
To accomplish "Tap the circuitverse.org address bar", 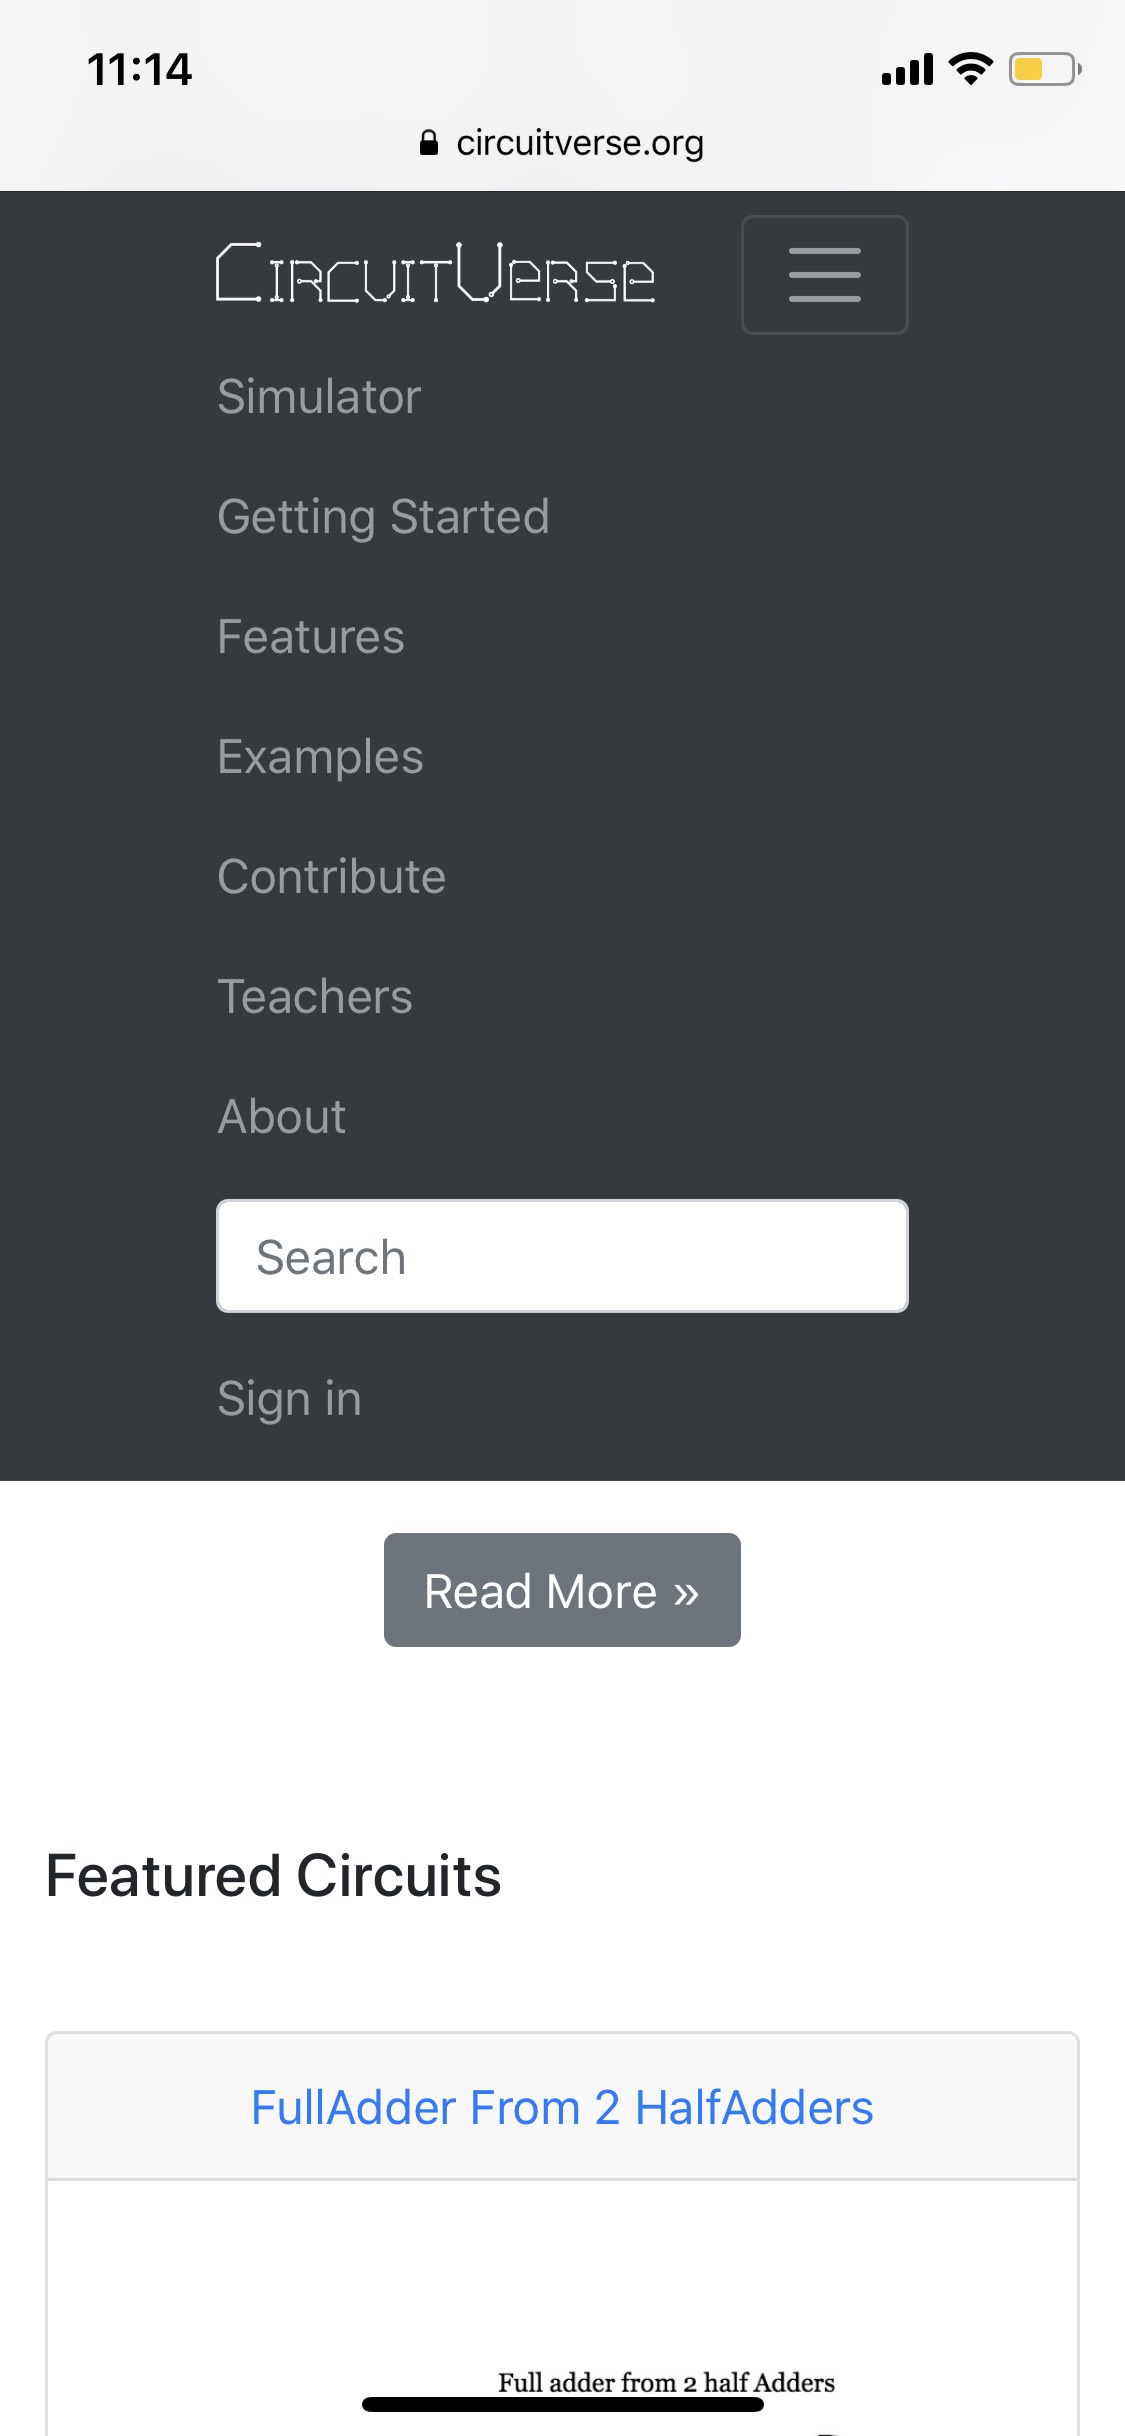I will click(562, 142).
